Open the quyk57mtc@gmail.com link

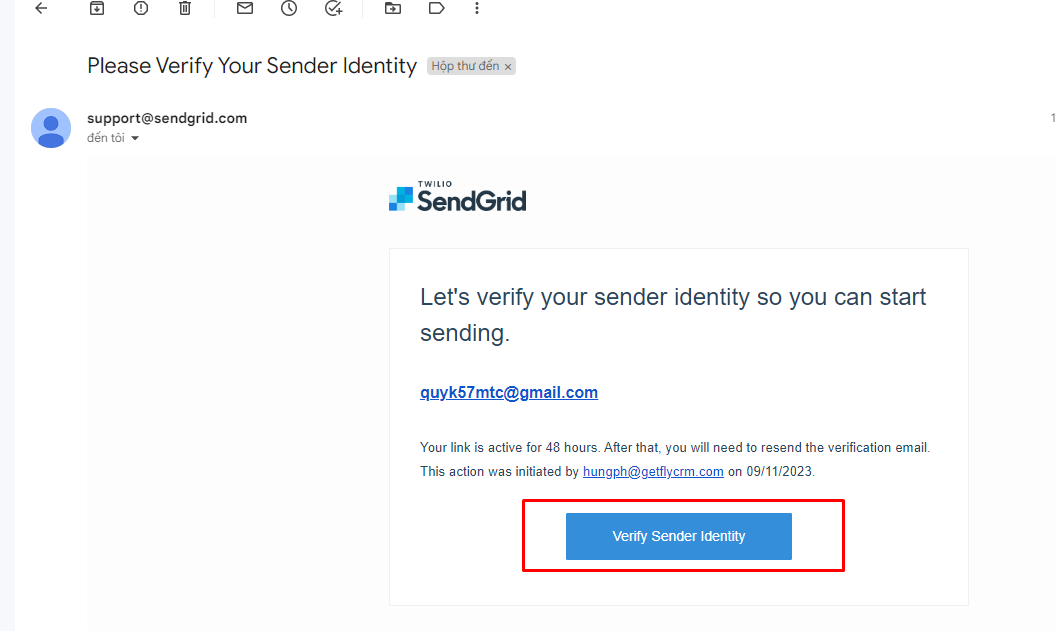(x=509, y=393)
